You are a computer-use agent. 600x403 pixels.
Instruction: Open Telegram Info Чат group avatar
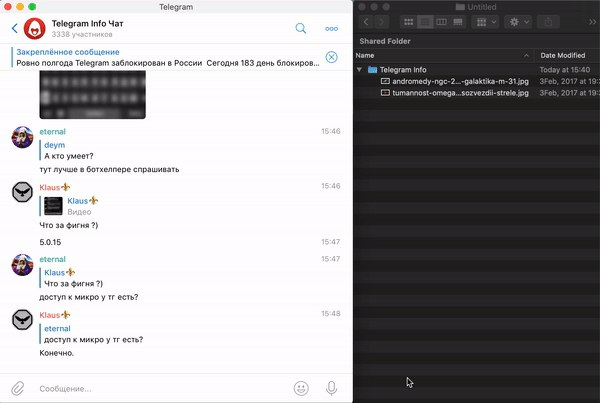[34, 28]
